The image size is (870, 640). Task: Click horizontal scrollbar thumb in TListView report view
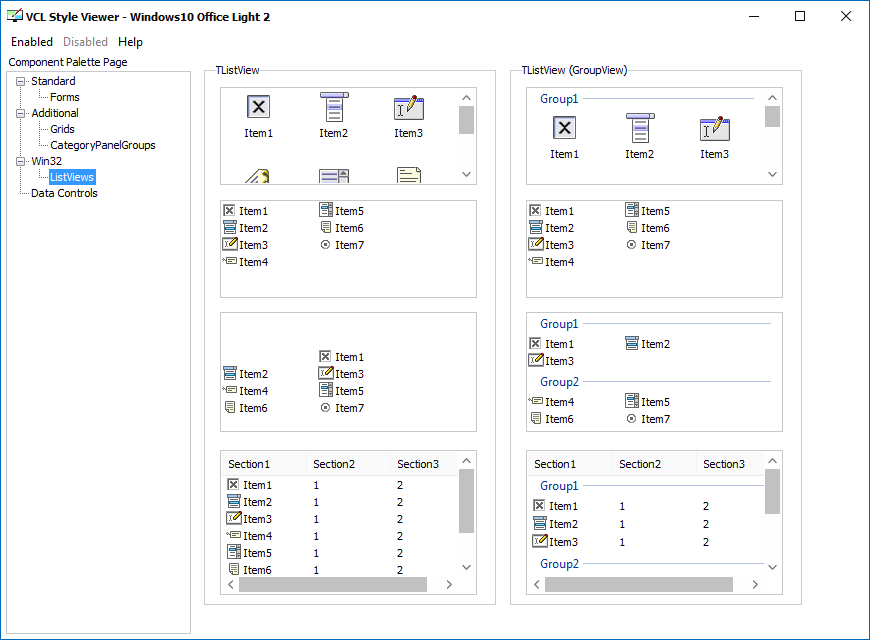pyautogui.click(x=333, y=584)
